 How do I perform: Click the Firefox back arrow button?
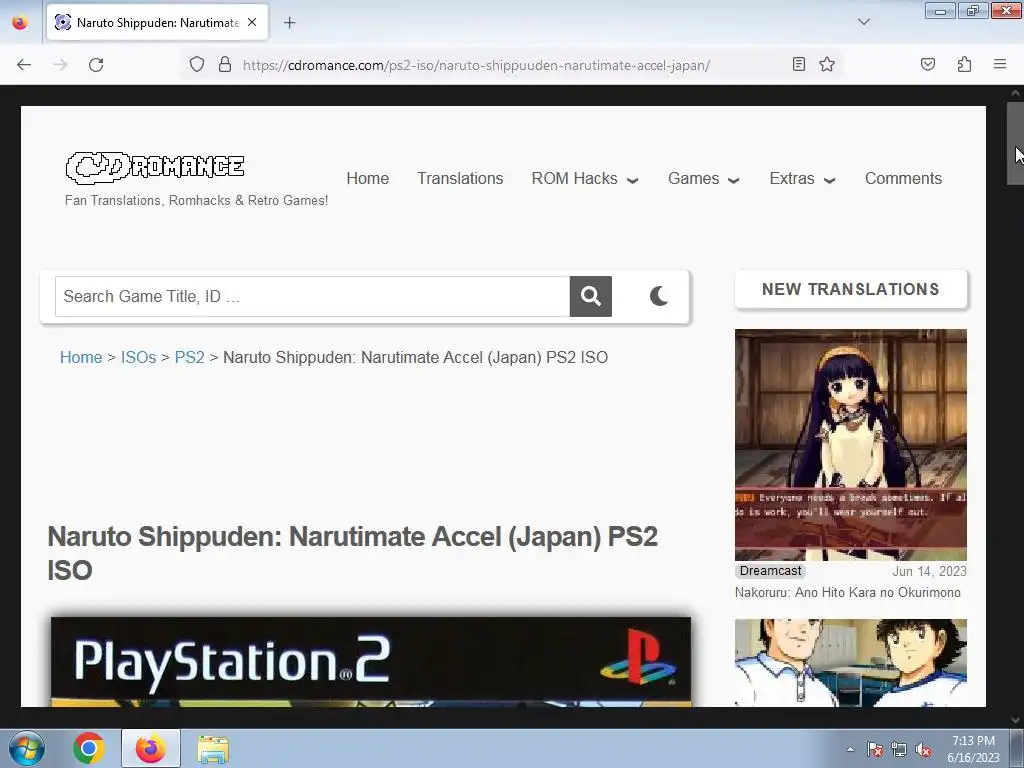point(24,65)
